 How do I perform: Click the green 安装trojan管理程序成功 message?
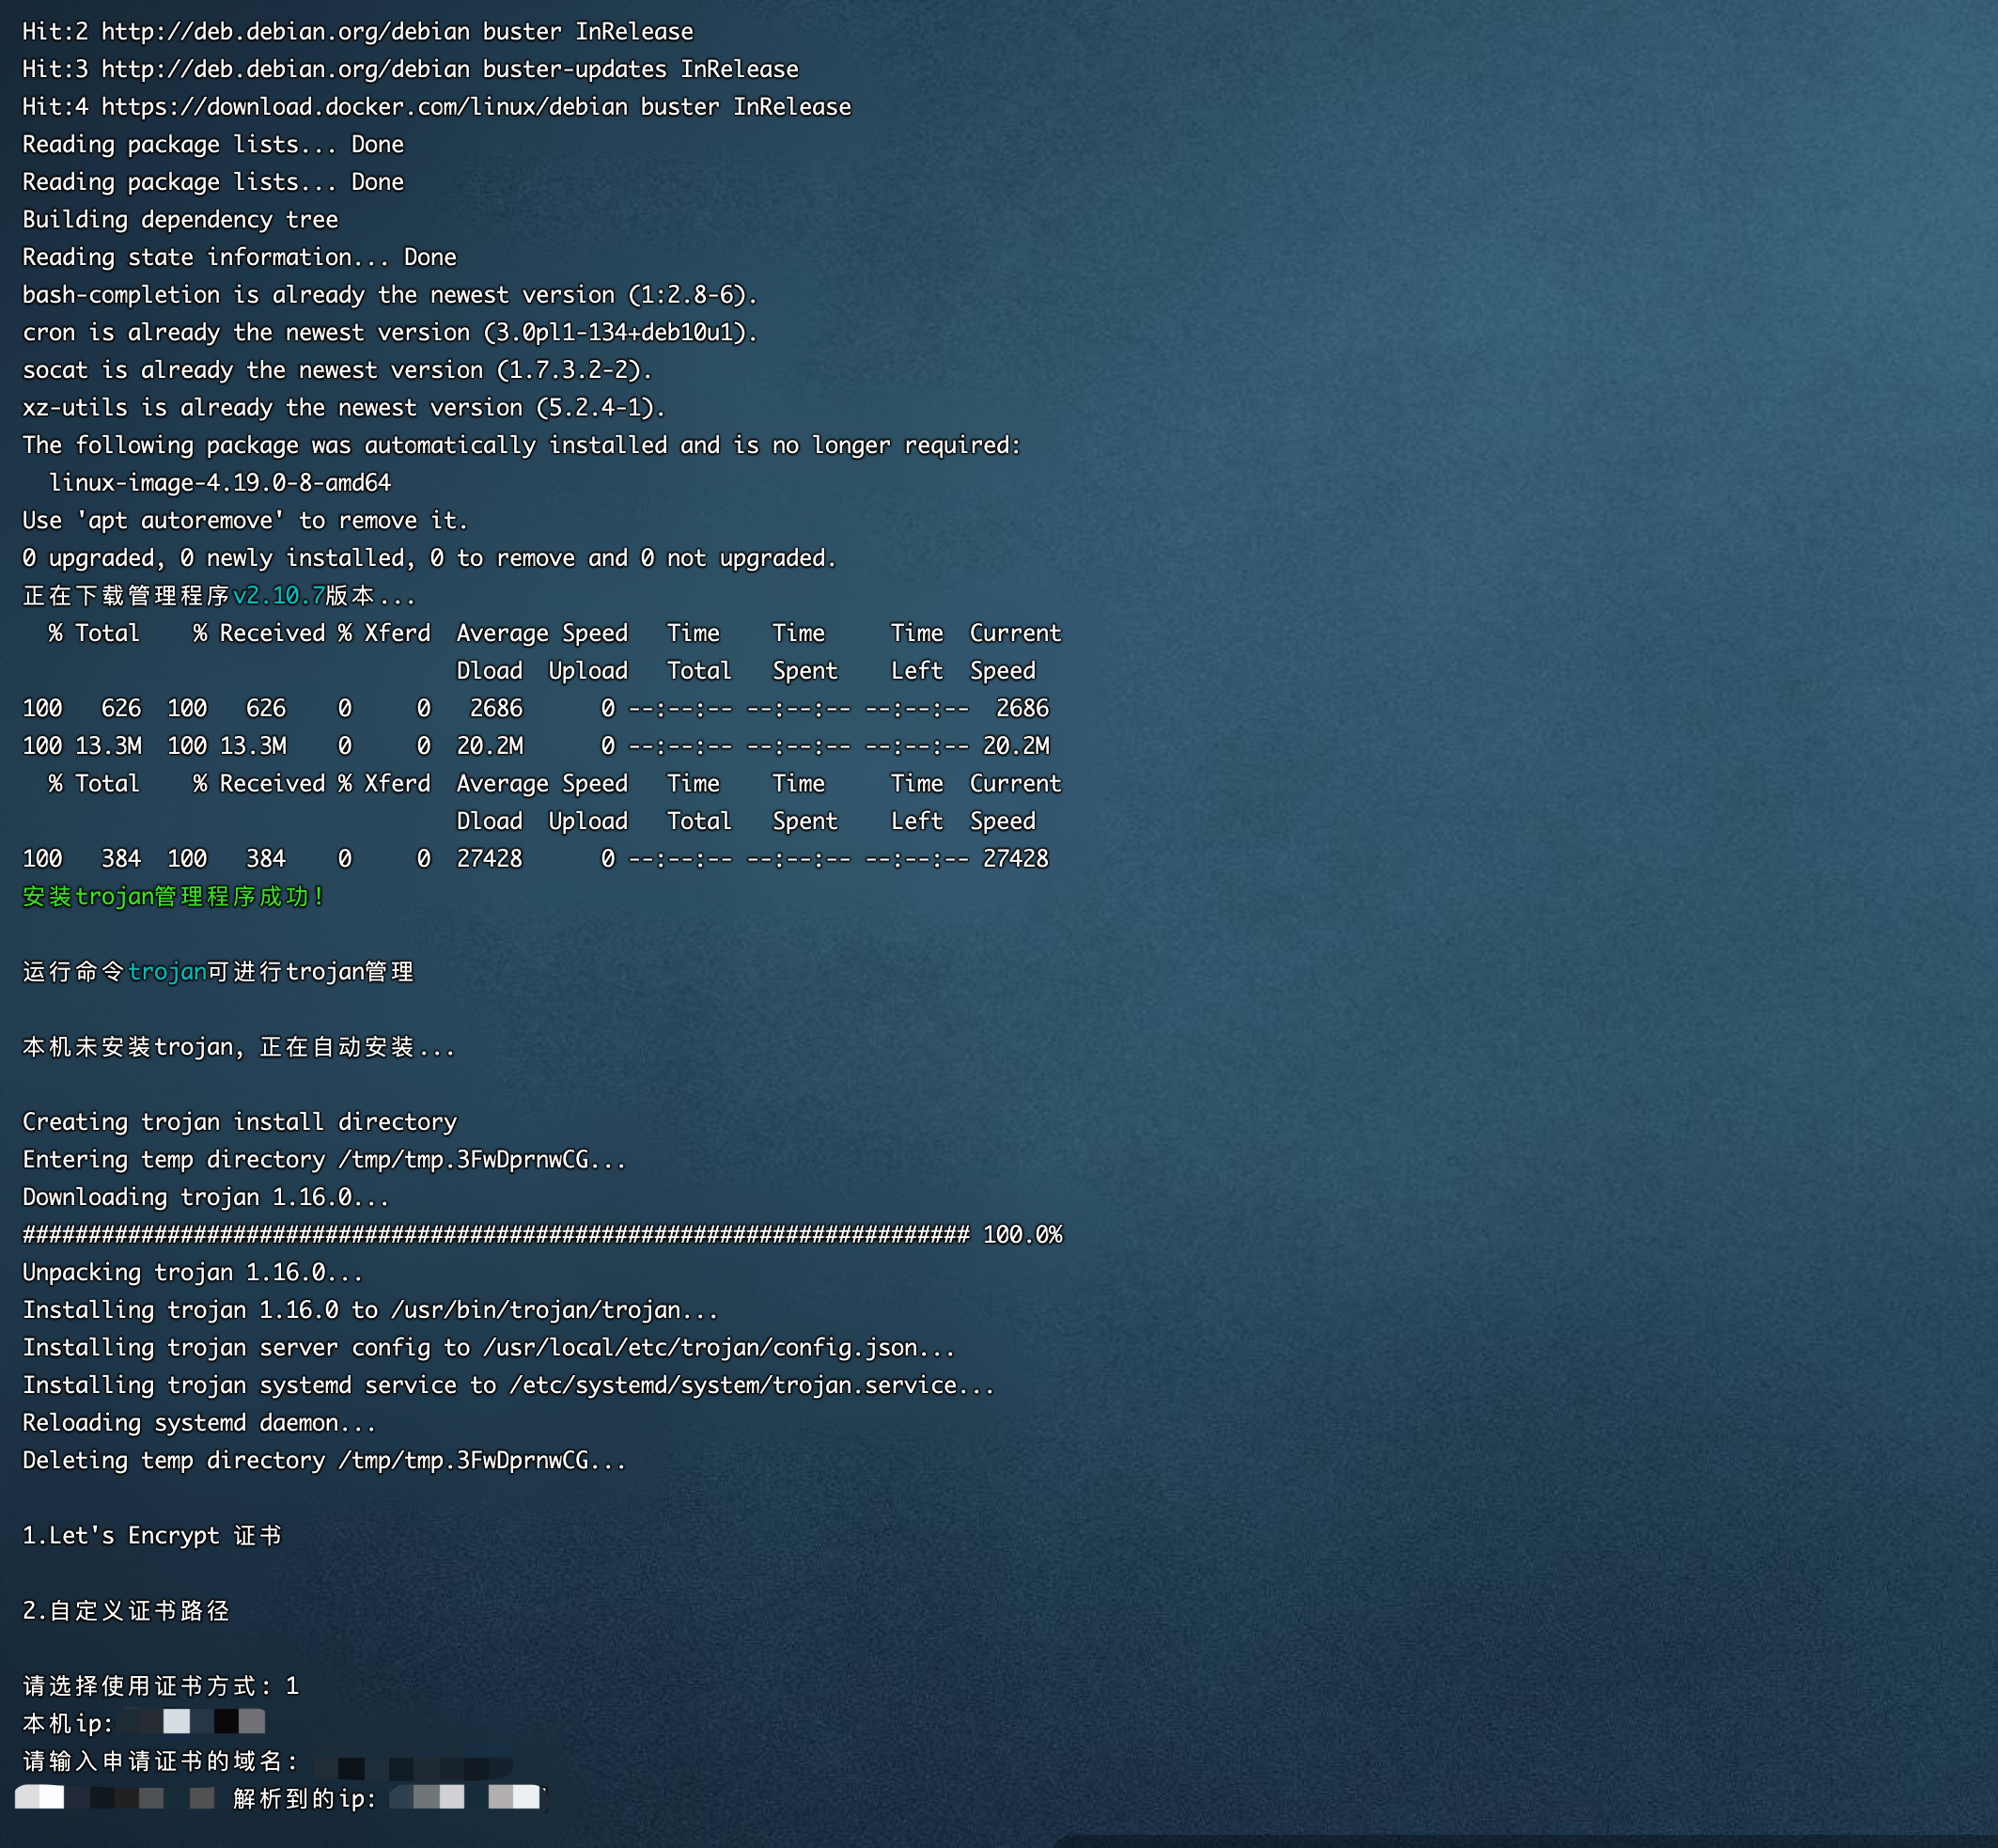(173, 897)
